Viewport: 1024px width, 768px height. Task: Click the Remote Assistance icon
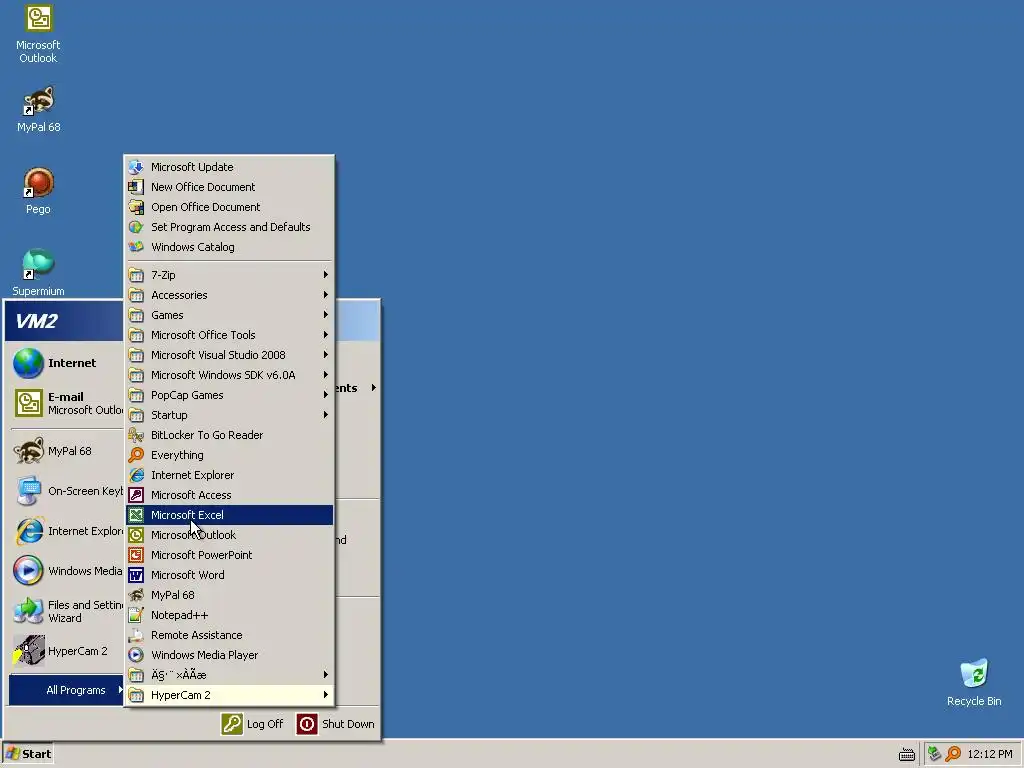coord(136,635)
